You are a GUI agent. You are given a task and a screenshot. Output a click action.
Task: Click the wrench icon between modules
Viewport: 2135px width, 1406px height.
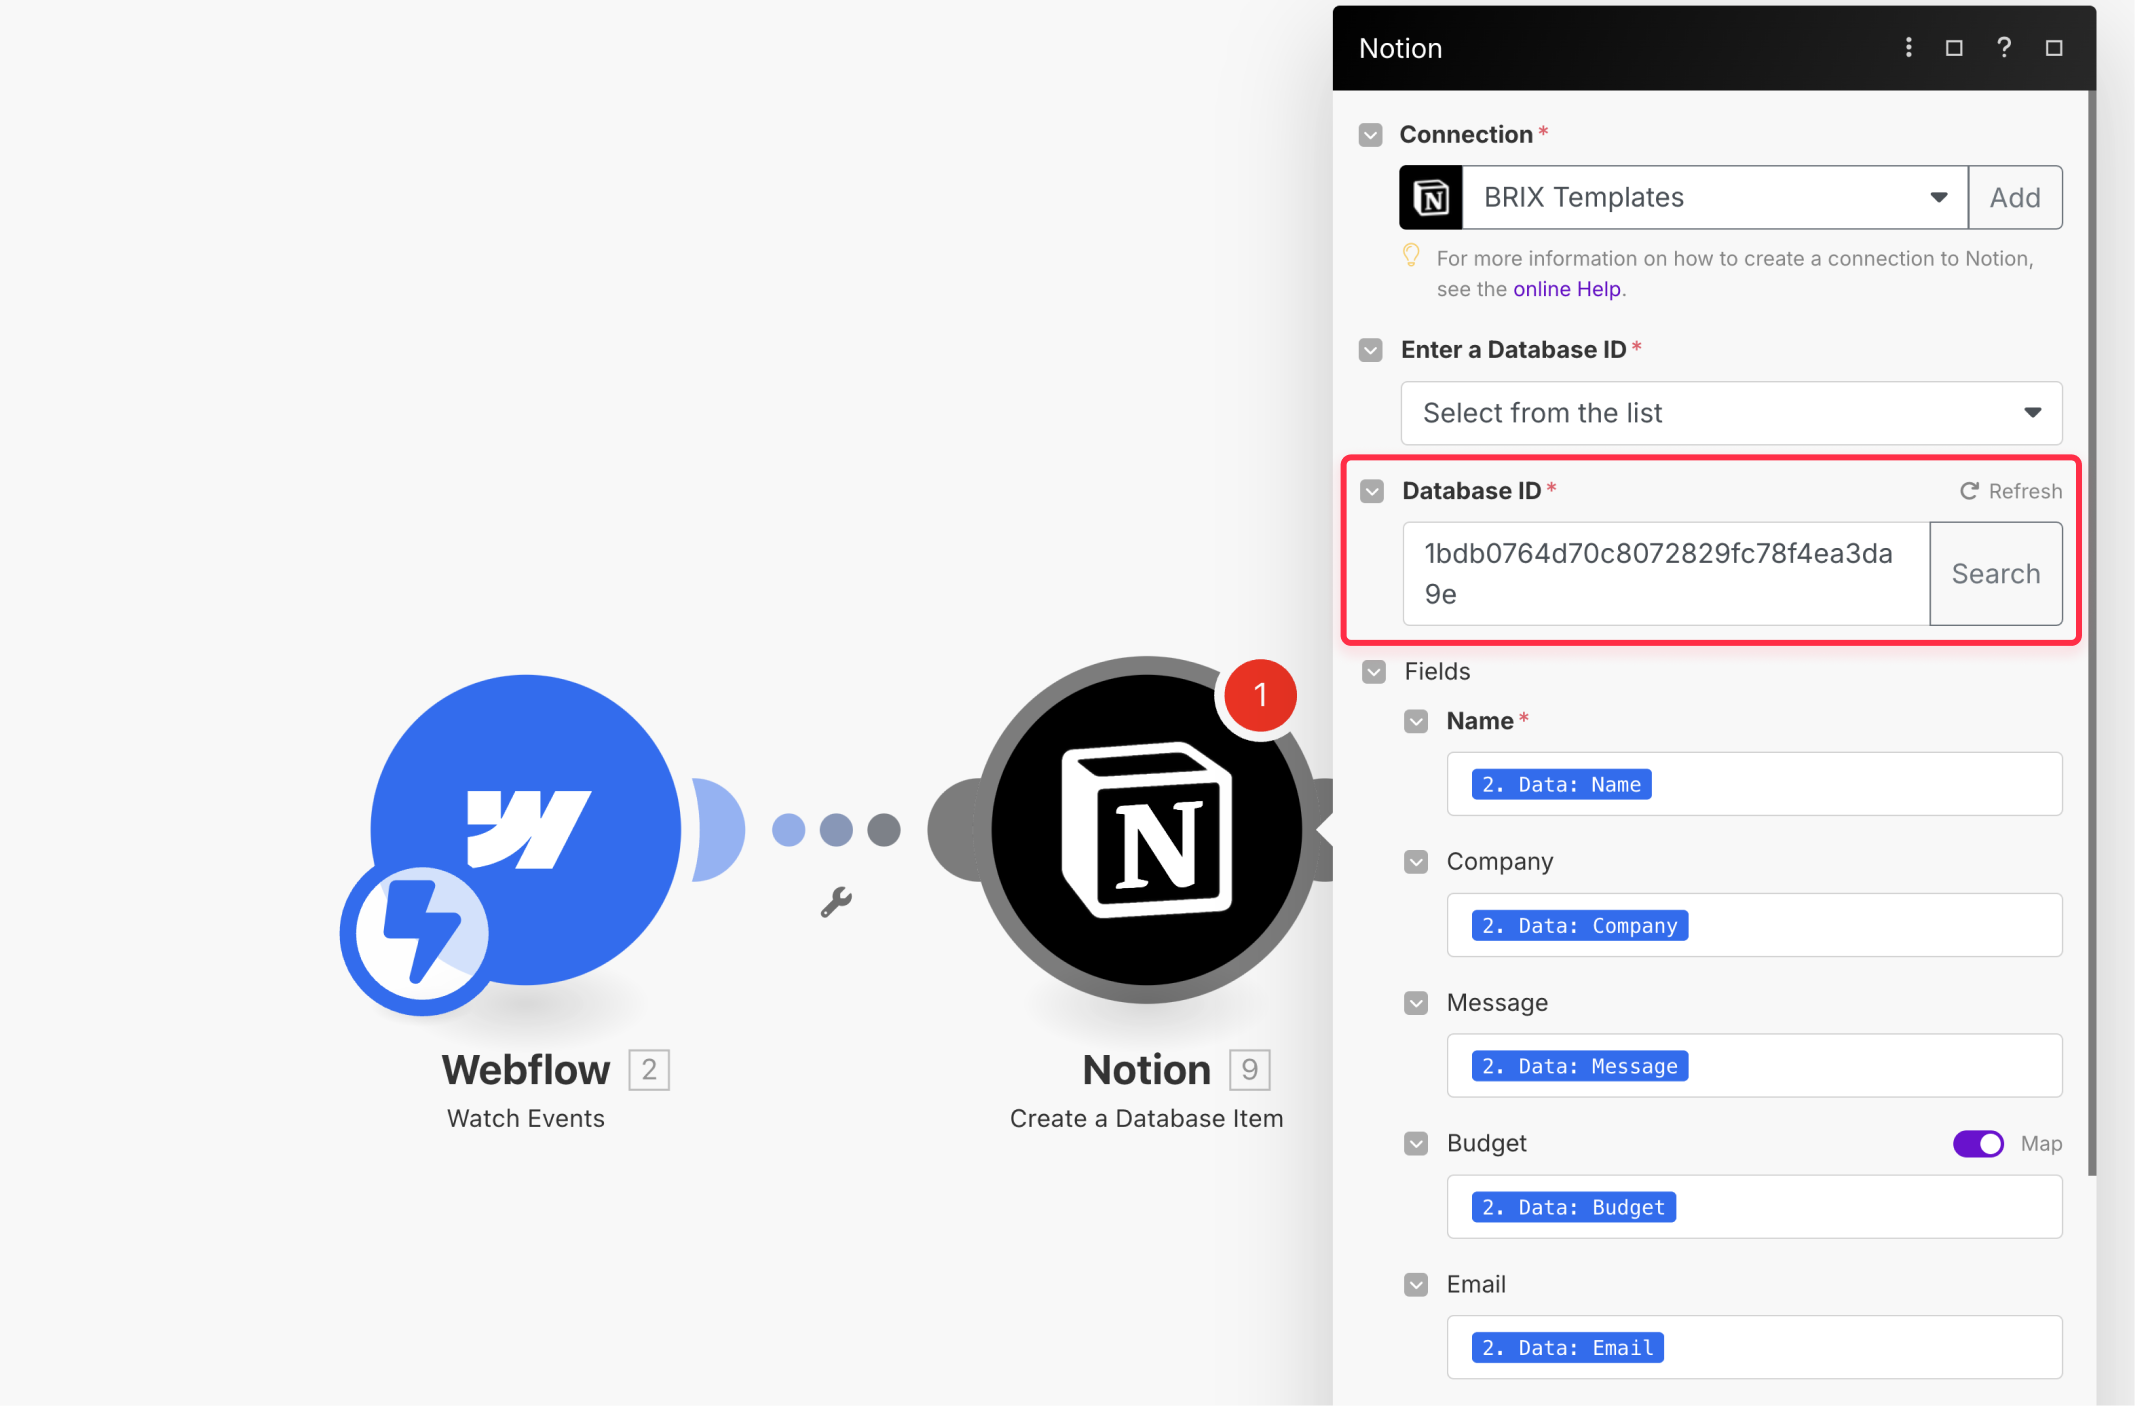click(x=836, y=902)
